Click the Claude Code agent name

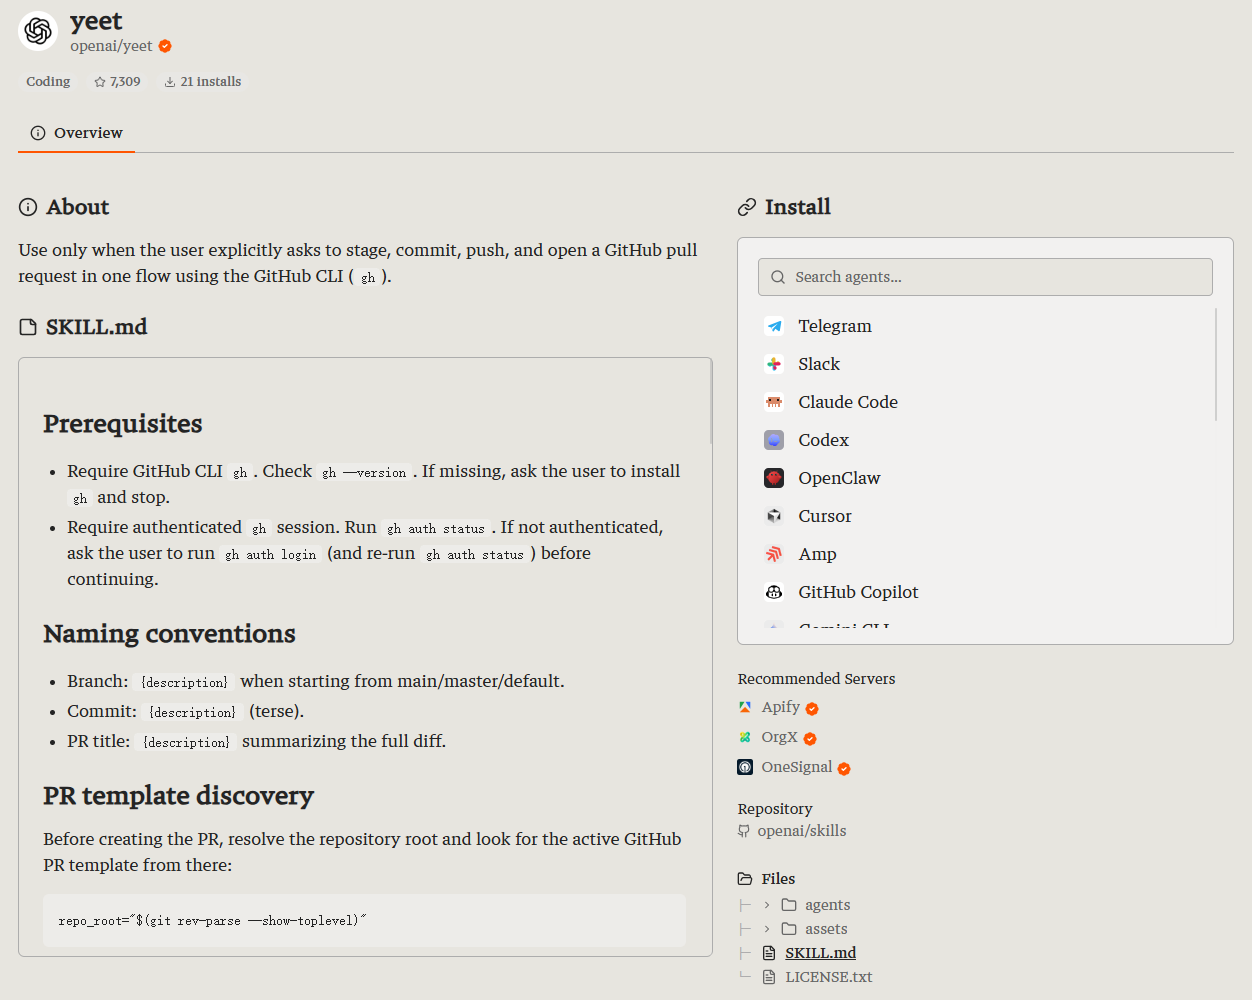[x=848, y=402]
